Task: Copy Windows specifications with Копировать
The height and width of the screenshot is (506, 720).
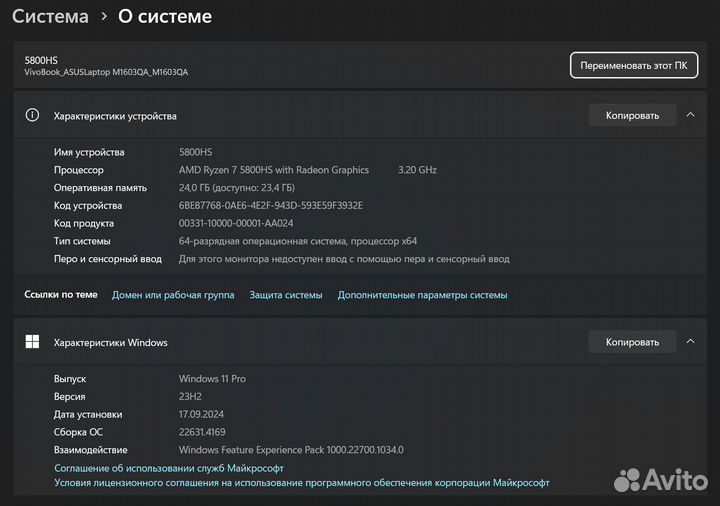Action: [632, 342]
